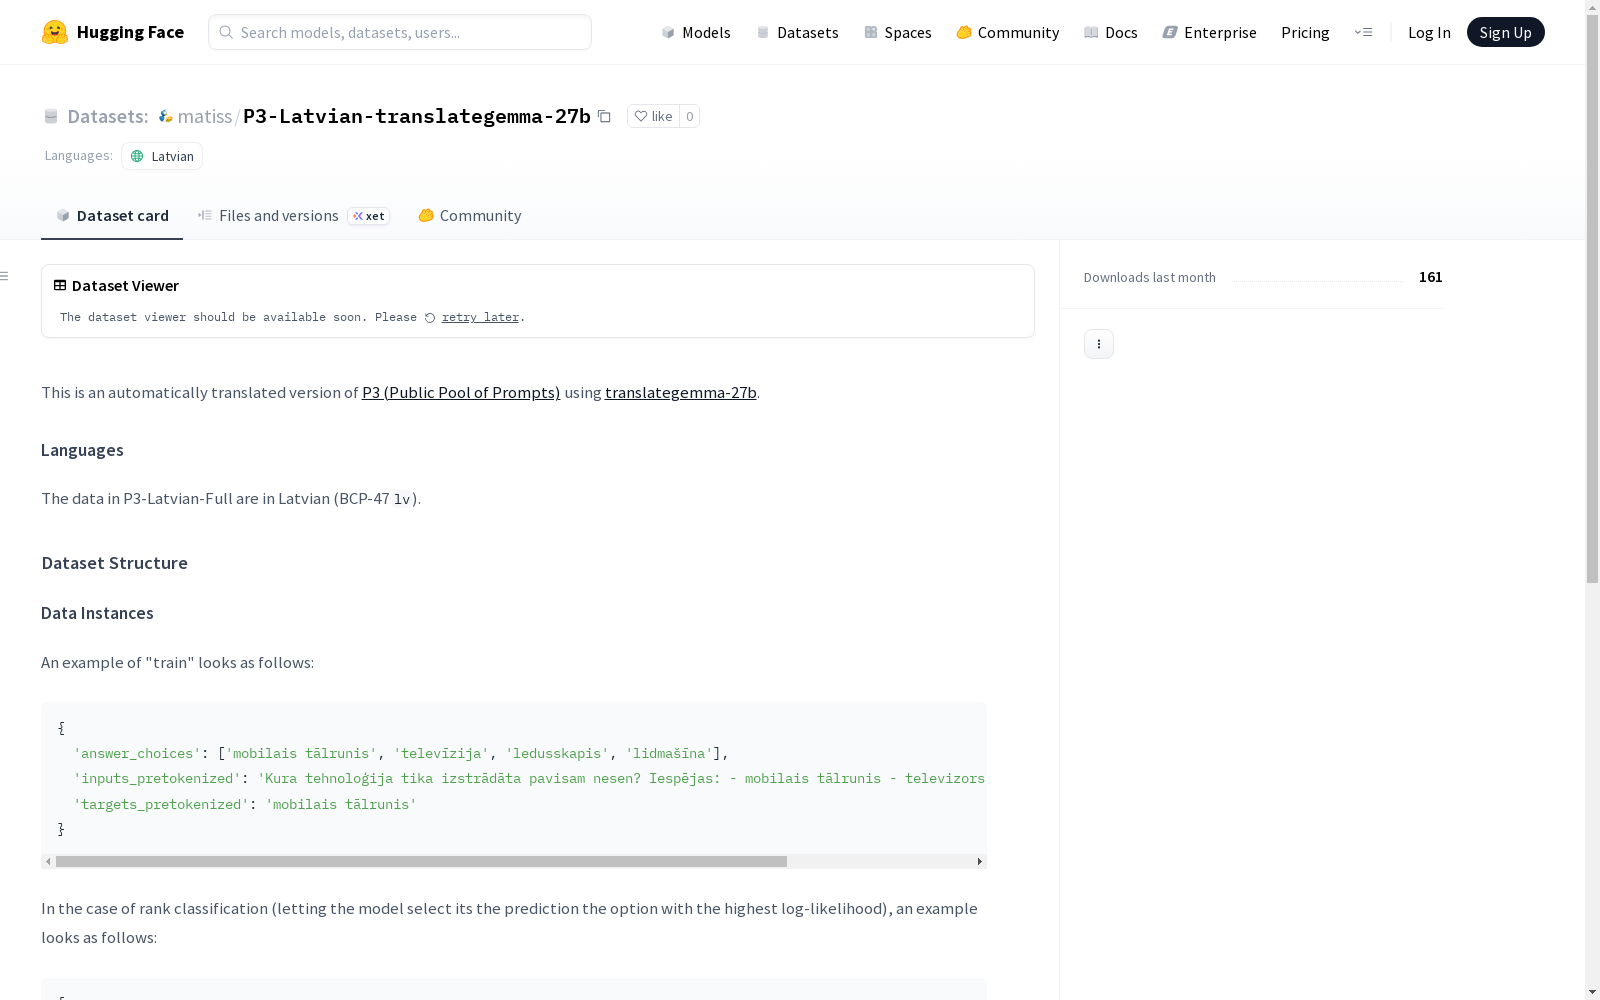Image resolution: width=1600 pixels, height=1000 pixels.
Task: Click the Hugging Face logo
Action: coord(112,32)
